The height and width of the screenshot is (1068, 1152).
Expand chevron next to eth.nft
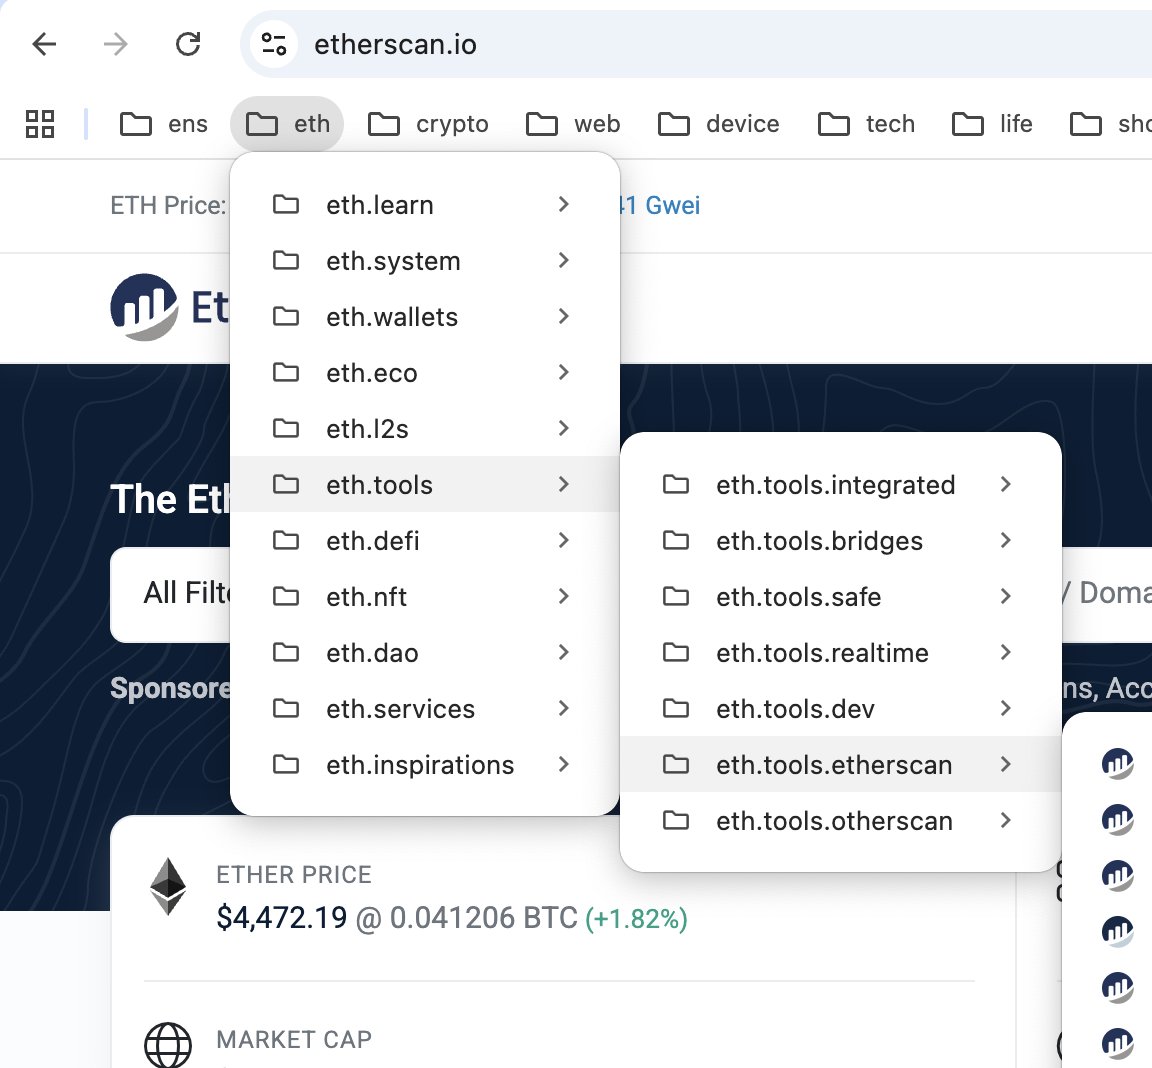(564, 596)
